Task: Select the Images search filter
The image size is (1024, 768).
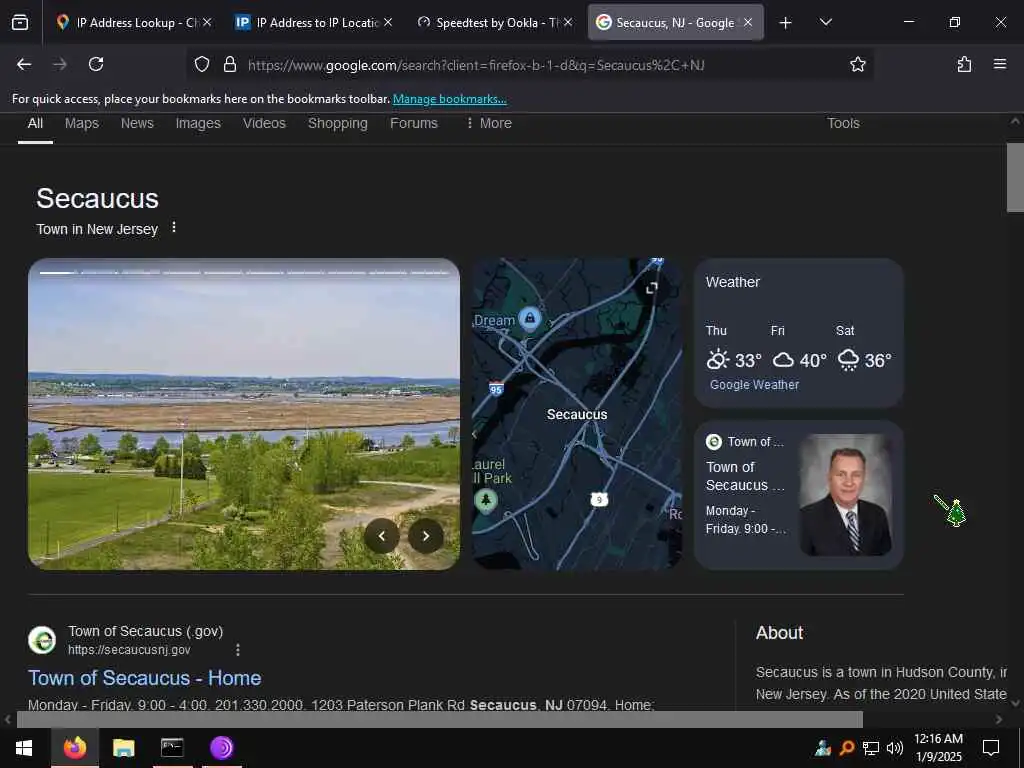Action: [x=198, y=123]
